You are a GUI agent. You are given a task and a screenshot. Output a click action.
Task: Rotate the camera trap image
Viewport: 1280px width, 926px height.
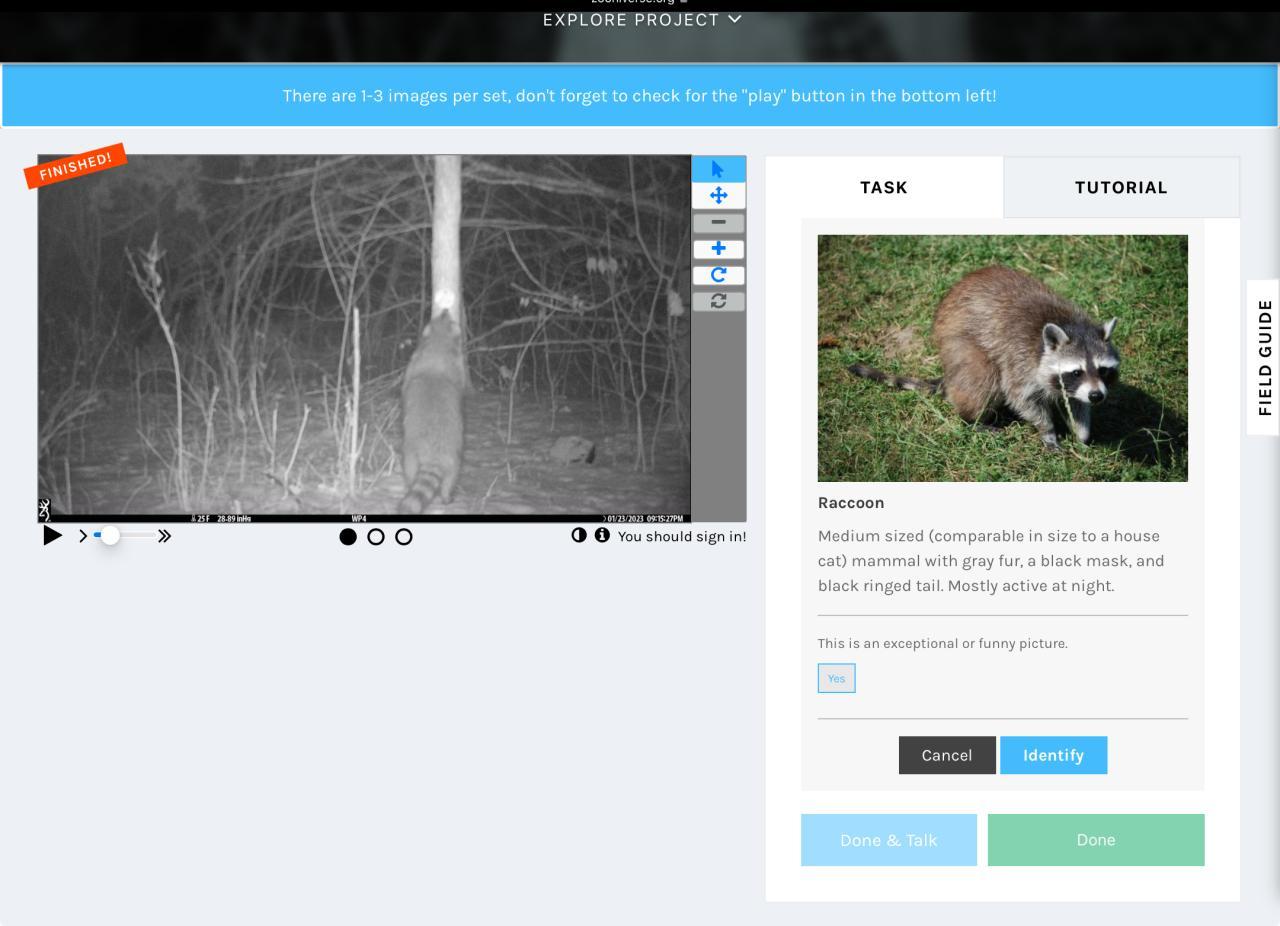718,274
